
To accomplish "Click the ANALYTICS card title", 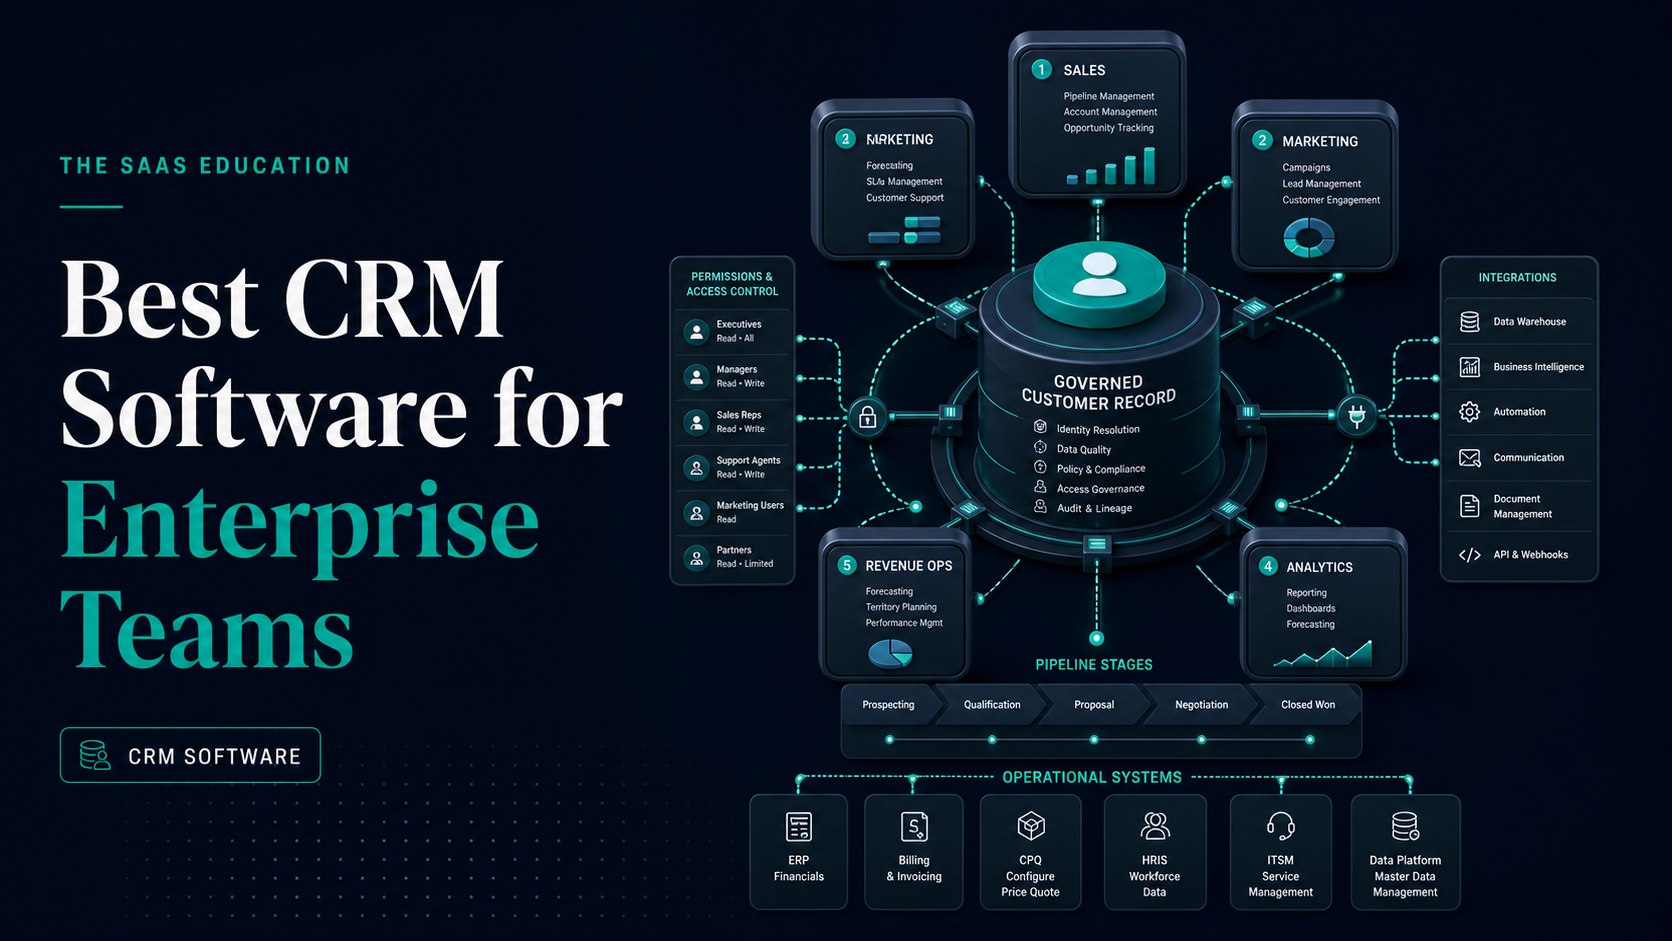I will click(x=1319, y=567).
